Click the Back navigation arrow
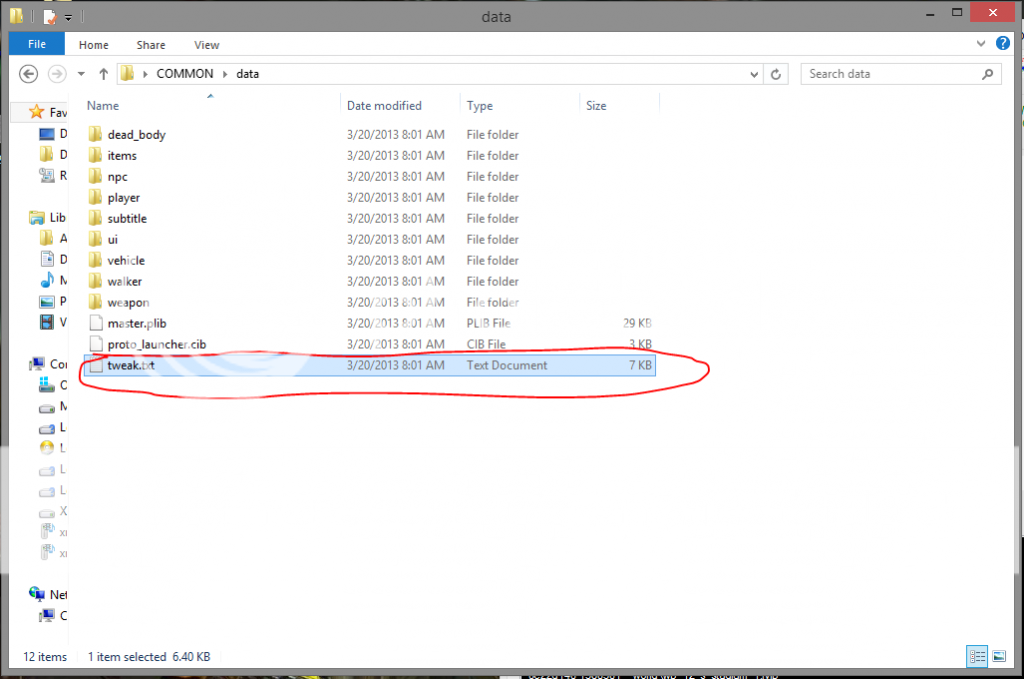Viewport: 1024px width, 679px height. coord(29,74)
